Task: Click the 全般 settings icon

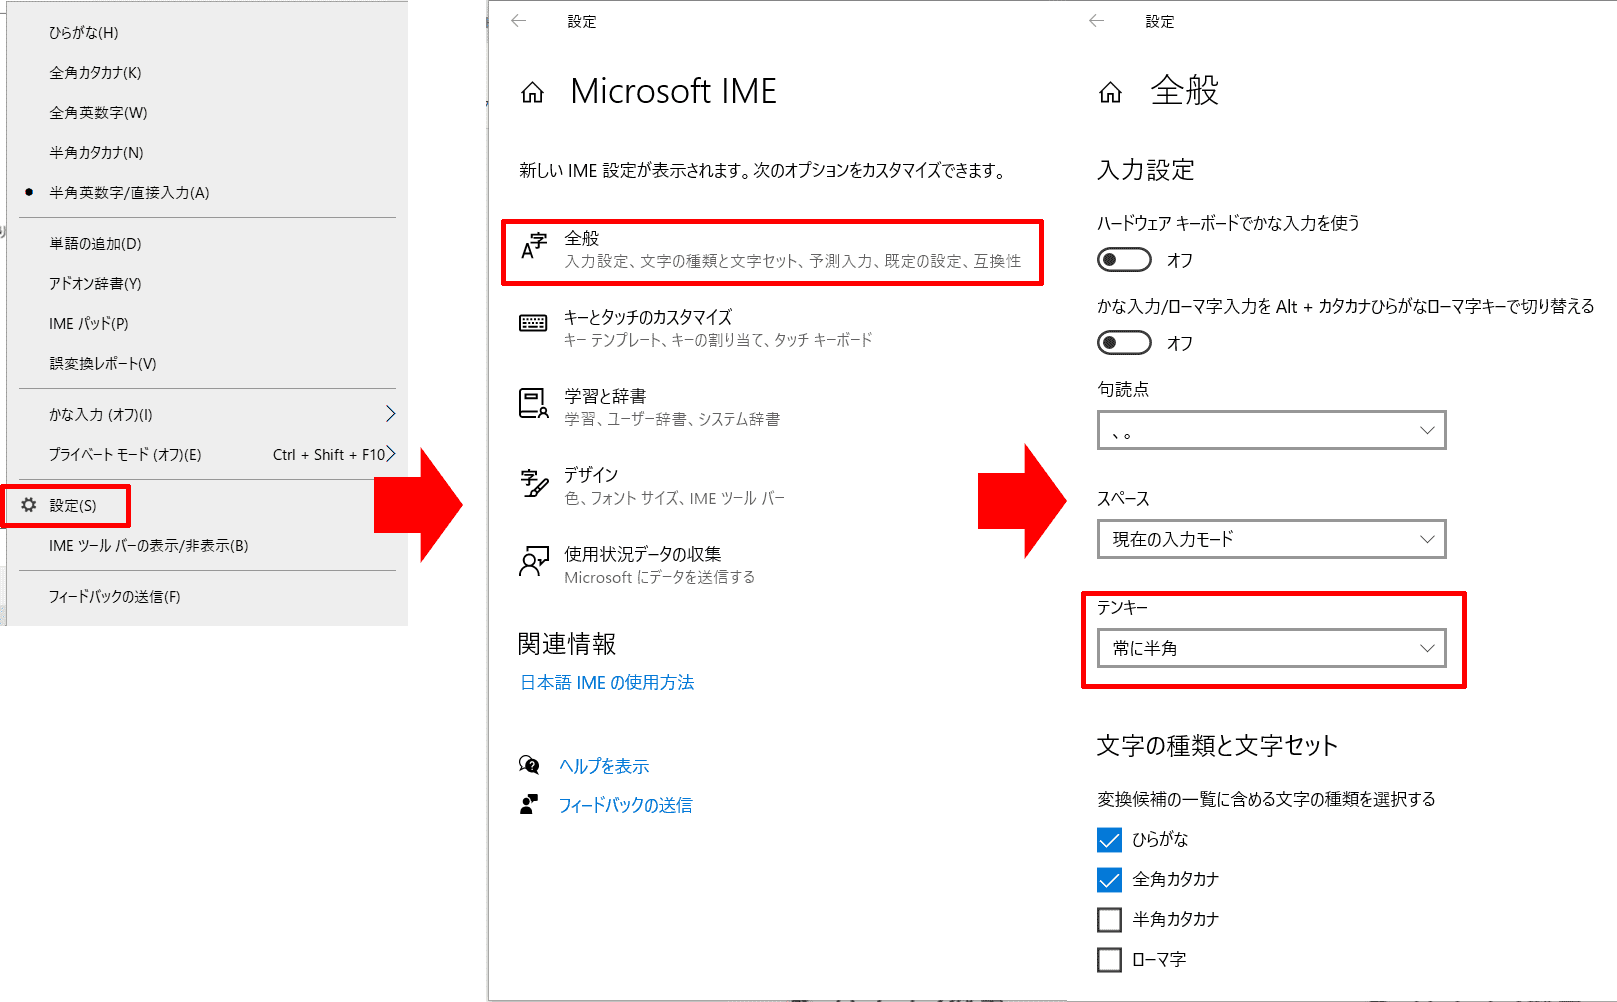Action: 534,246
